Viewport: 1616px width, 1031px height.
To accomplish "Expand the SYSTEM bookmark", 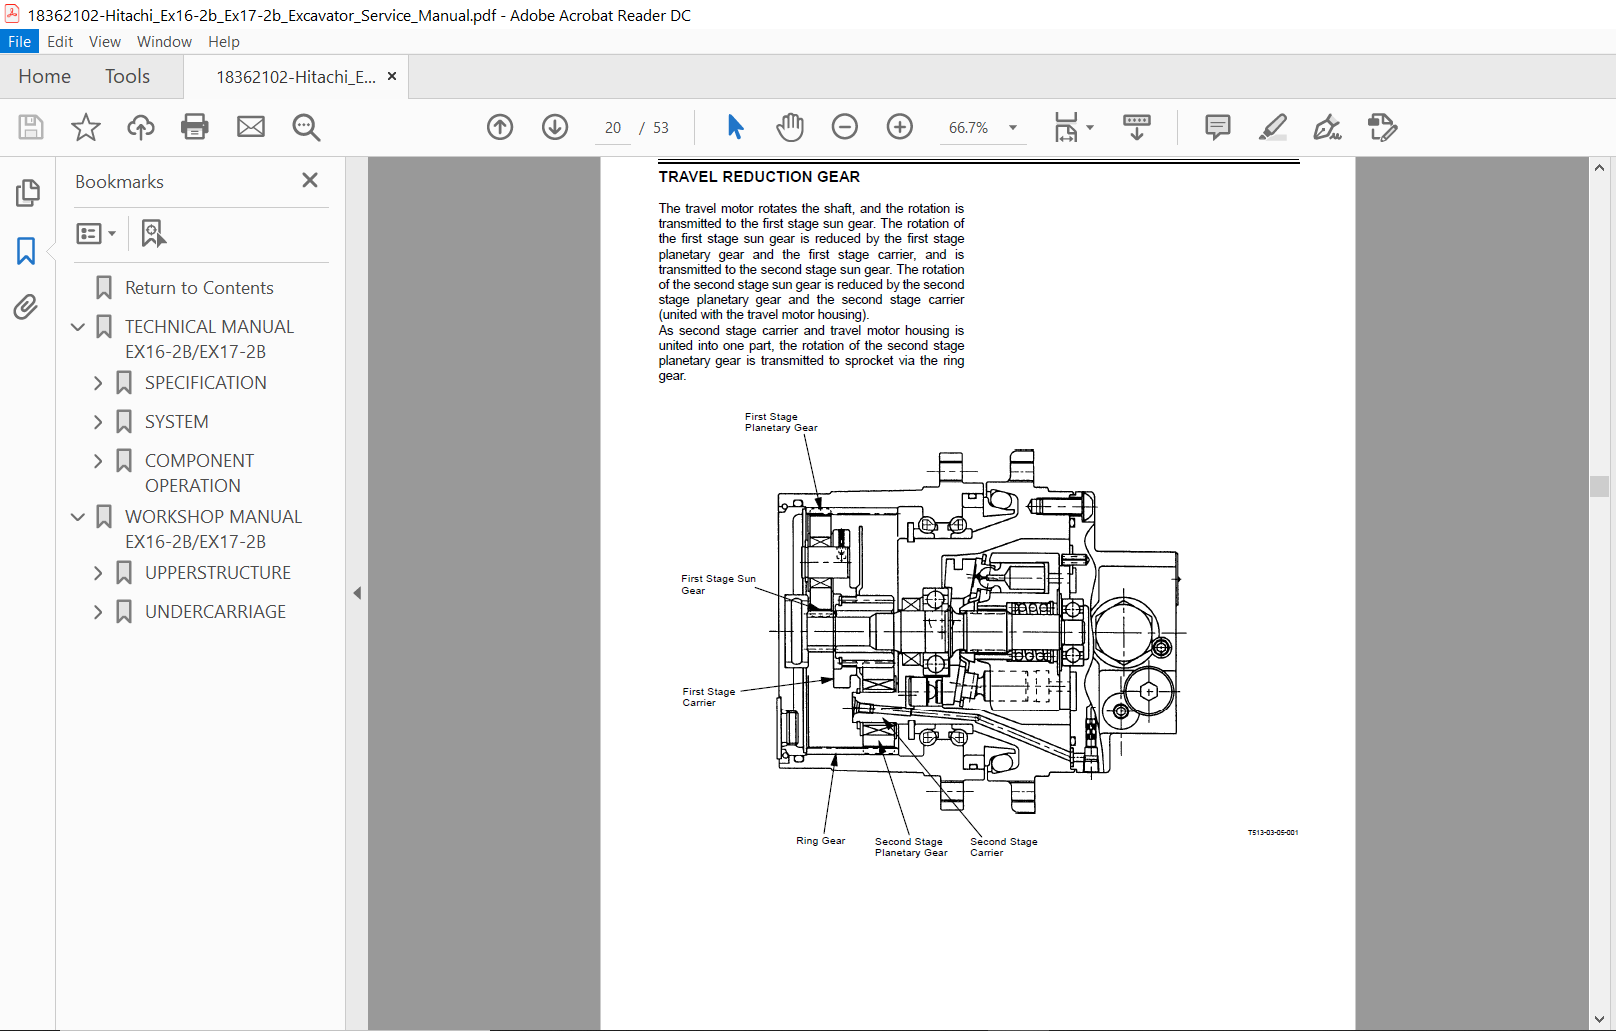I will [98, 422].
